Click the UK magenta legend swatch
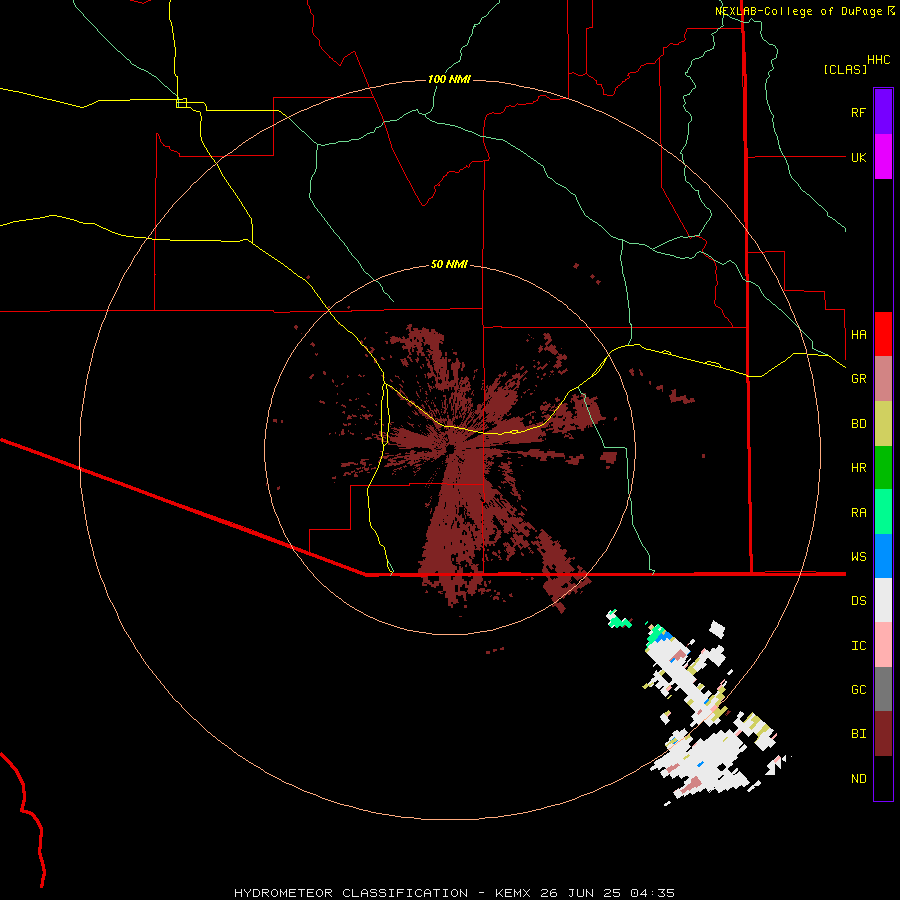900x900 pixels. coord(883,157)
